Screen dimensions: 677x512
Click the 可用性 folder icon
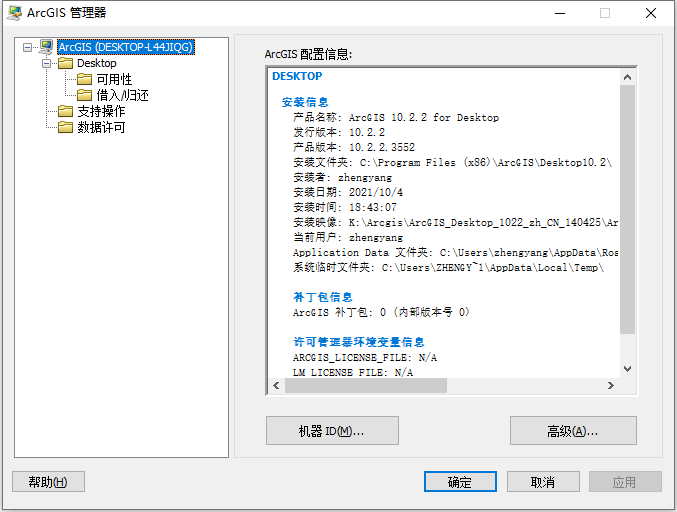pyautogui.click(x=85, y=79)
